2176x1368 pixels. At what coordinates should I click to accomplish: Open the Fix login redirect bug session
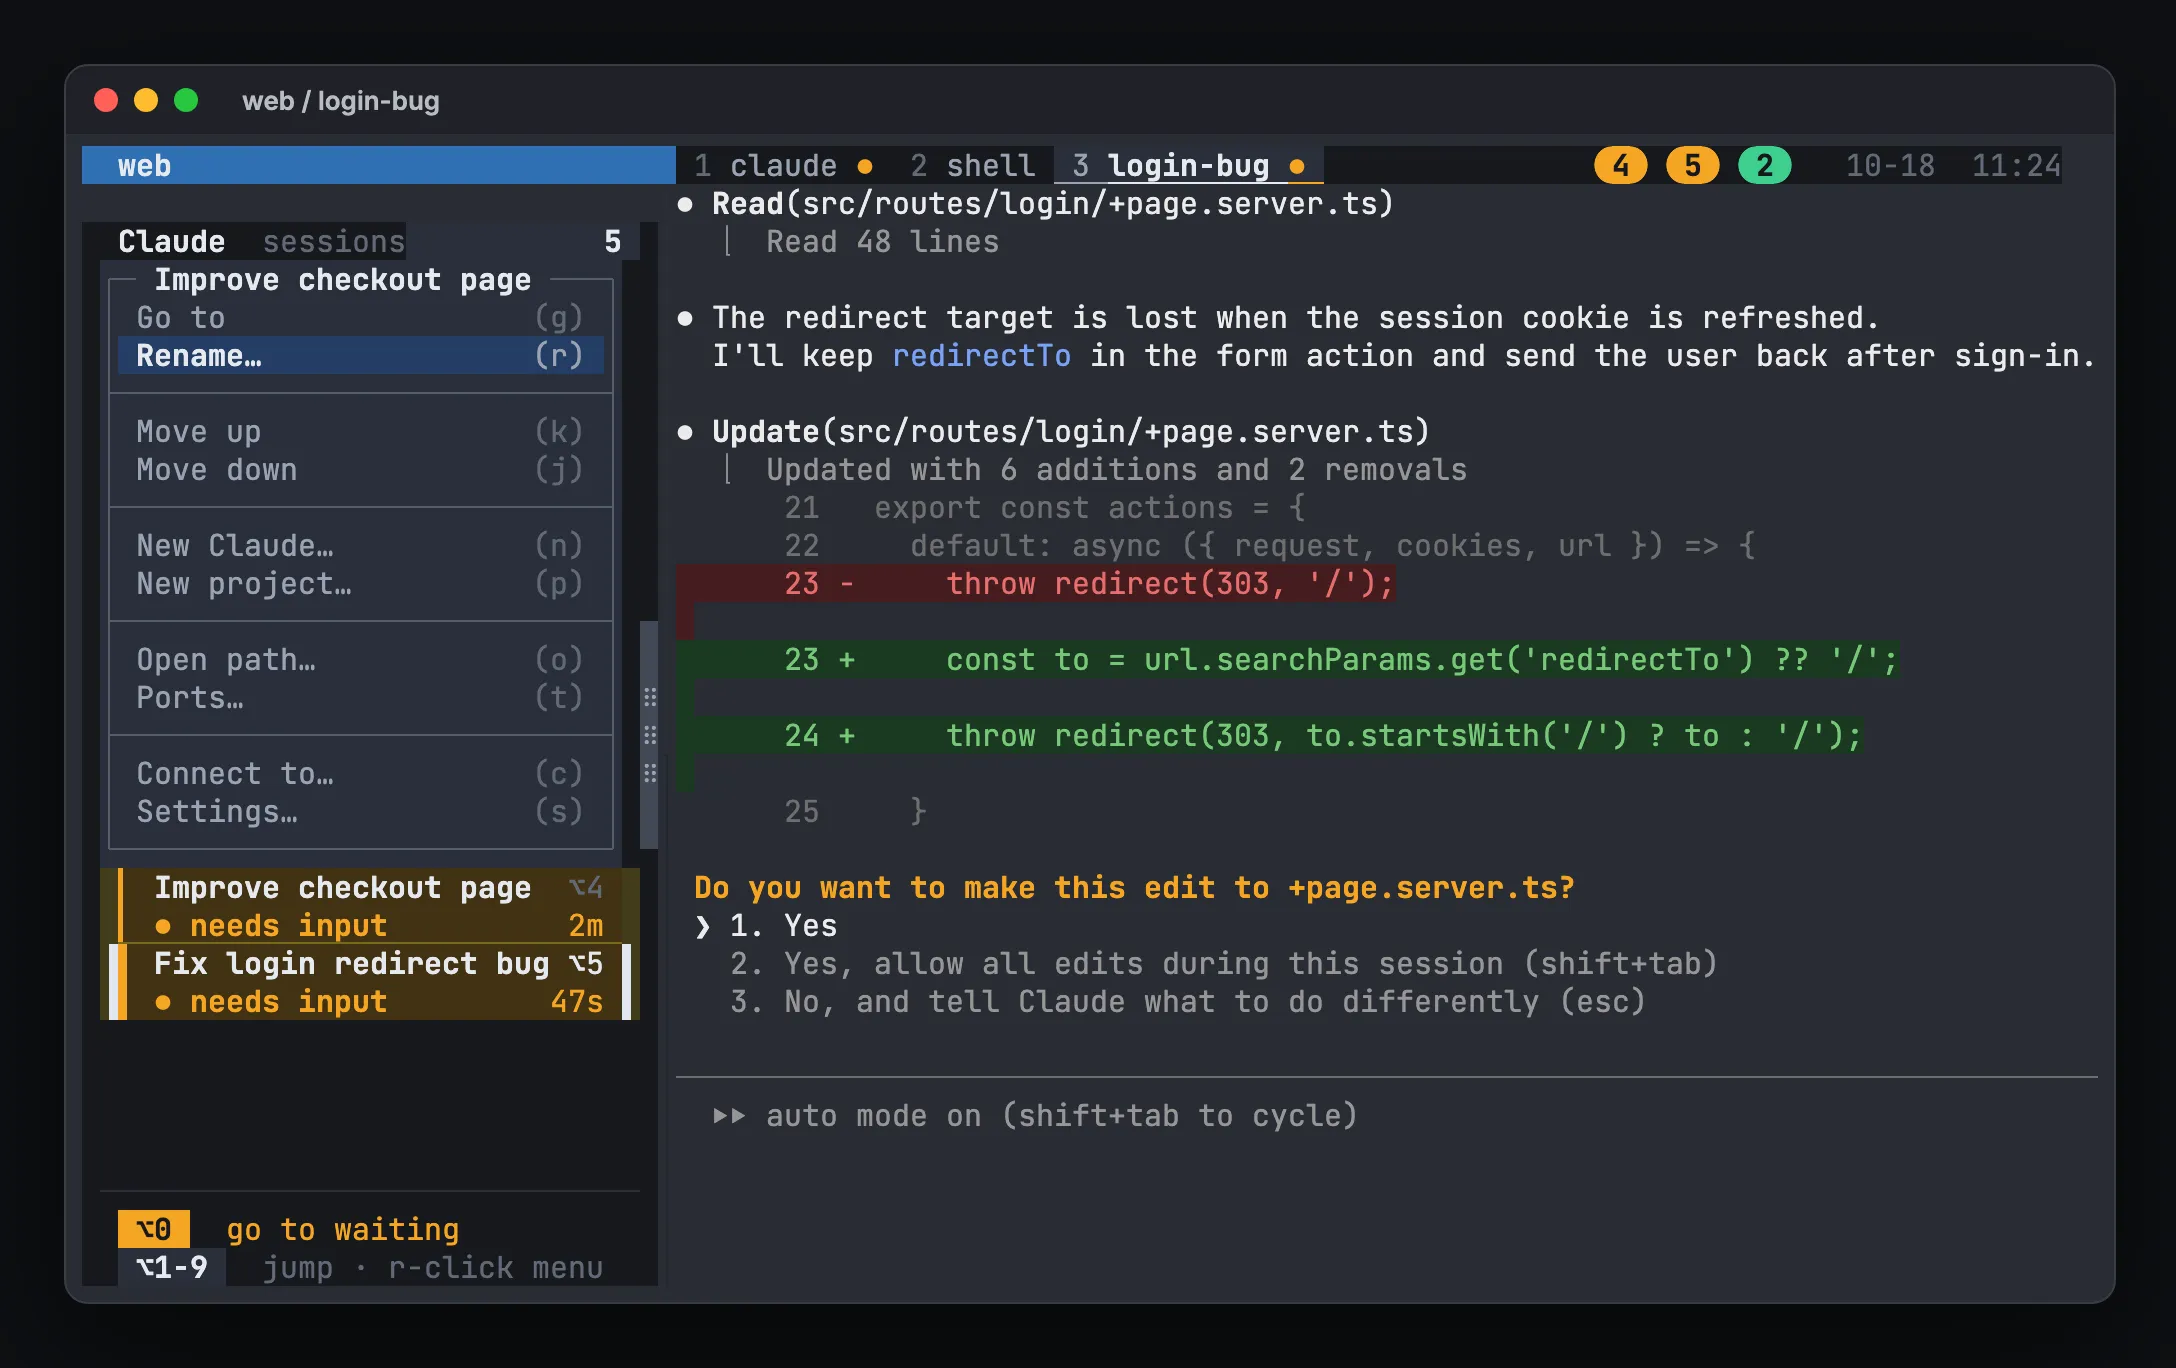370,982
